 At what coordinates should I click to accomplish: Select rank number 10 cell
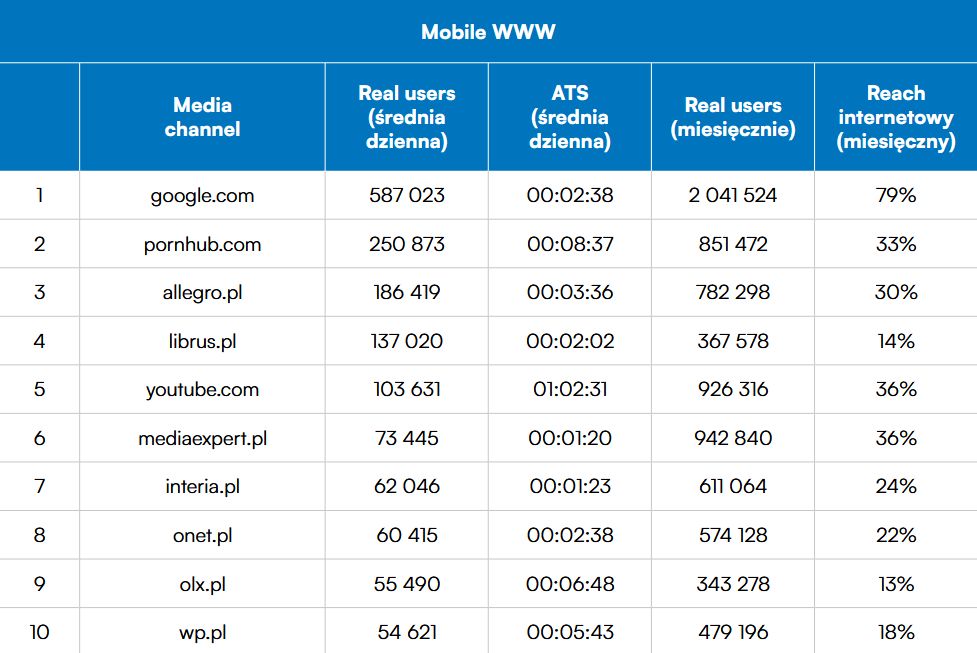pos(39,632)
